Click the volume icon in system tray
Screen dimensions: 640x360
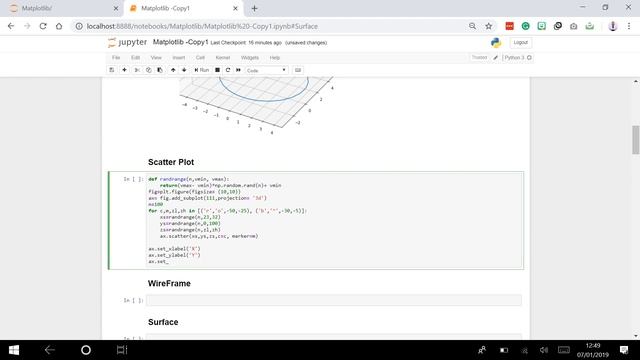point(544,350)
